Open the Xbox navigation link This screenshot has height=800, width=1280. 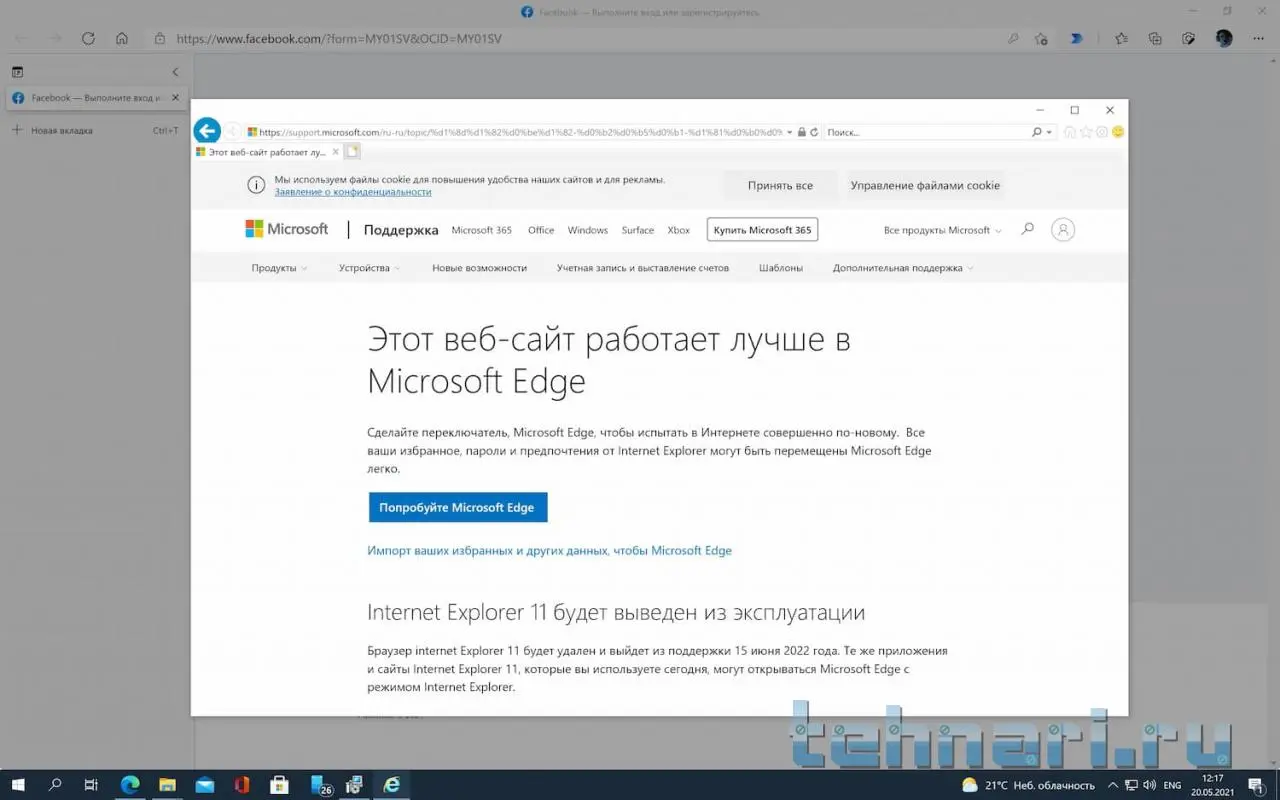point(679,230)
